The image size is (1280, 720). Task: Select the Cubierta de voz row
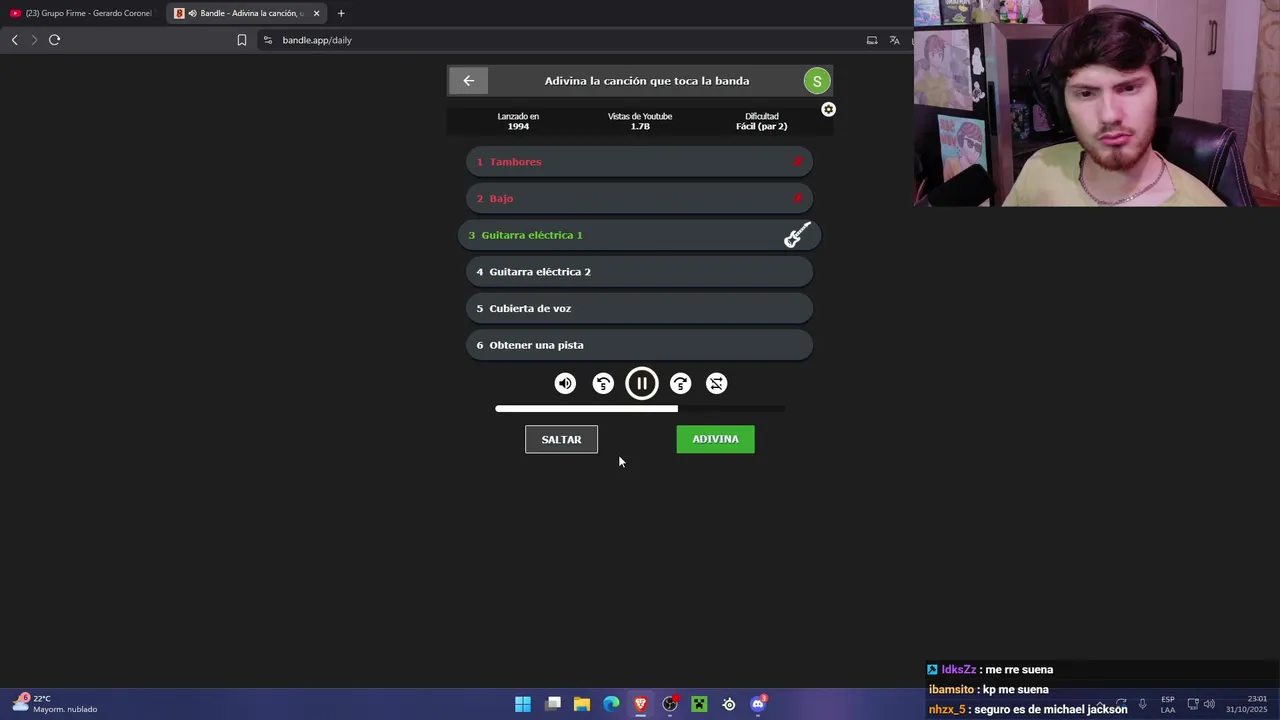tap(639, 308)
